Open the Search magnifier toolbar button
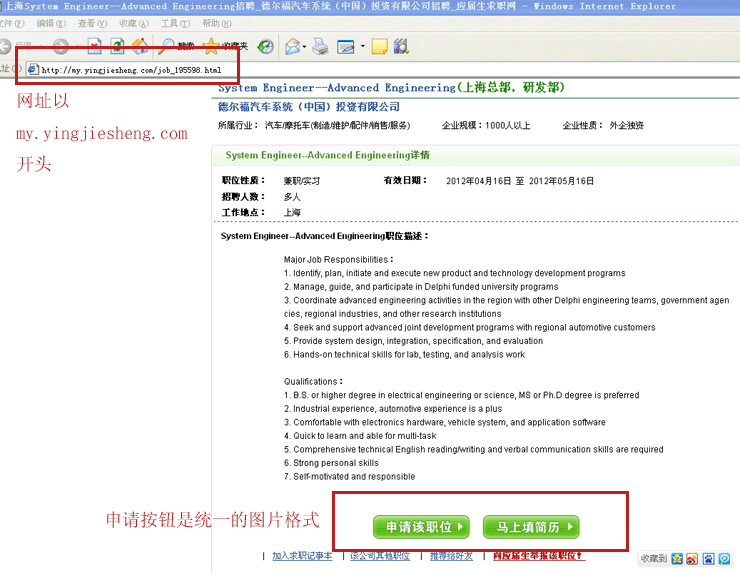Screen dimensions: 740x573 [x=176, y=46]
